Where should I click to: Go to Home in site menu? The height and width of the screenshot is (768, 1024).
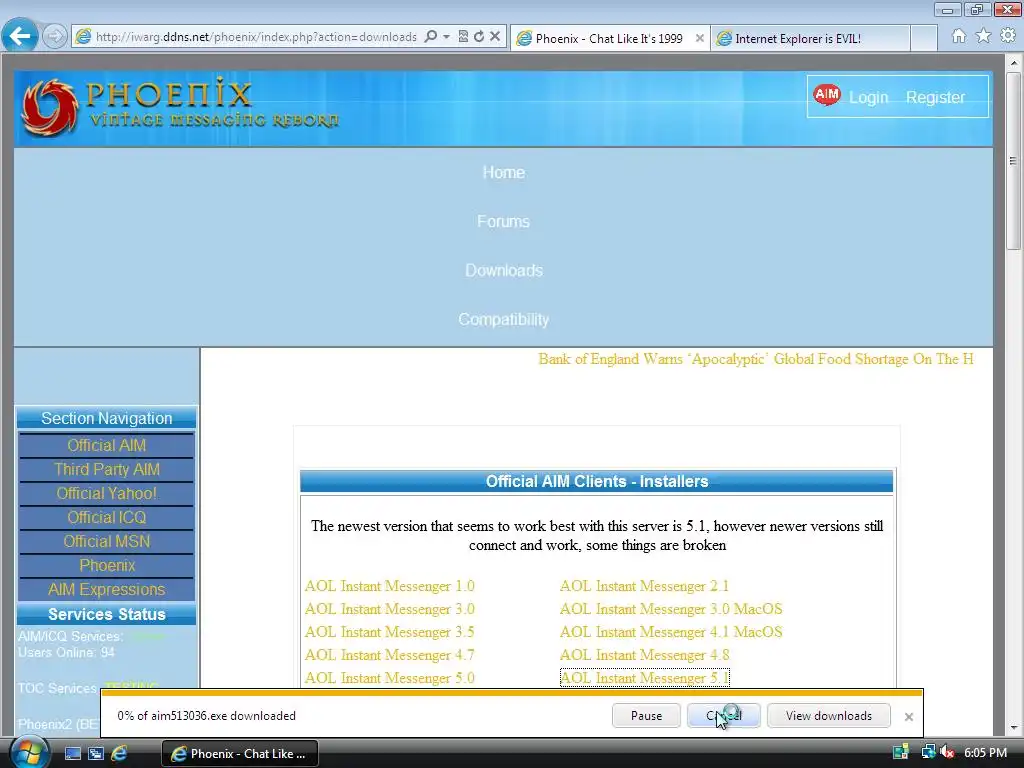click(504, 172)
